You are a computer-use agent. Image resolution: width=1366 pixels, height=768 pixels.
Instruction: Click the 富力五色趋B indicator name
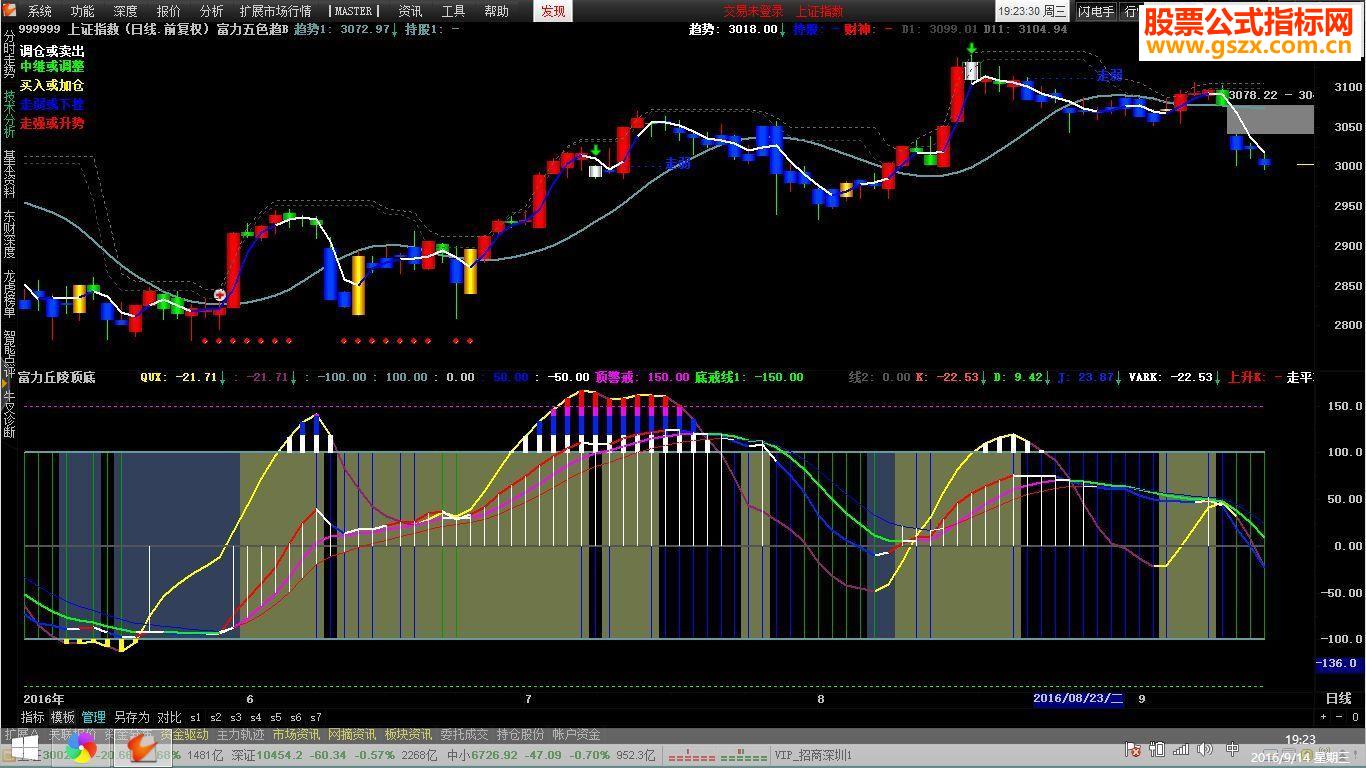coord(252,29)
